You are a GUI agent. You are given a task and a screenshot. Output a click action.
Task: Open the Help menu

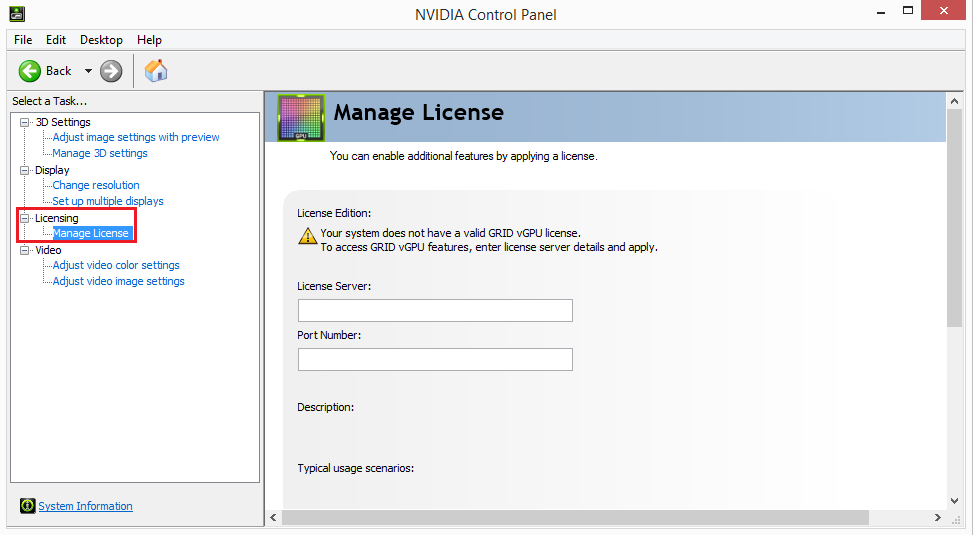pyautogui.click(x=149, y=40)
